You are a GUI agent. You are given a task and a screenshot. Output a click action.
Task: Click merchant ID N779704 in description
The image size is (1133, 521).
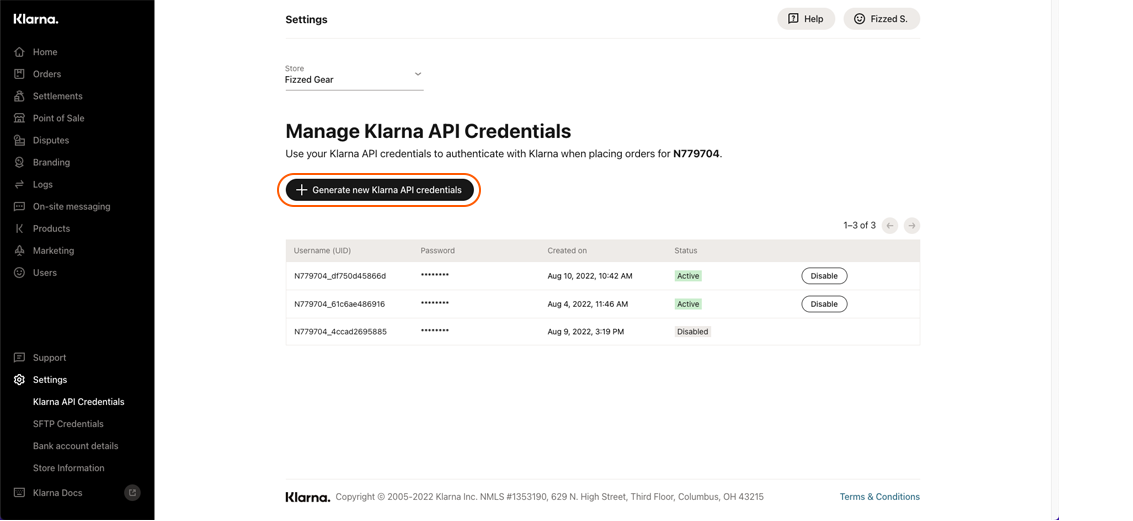[696, 154]
